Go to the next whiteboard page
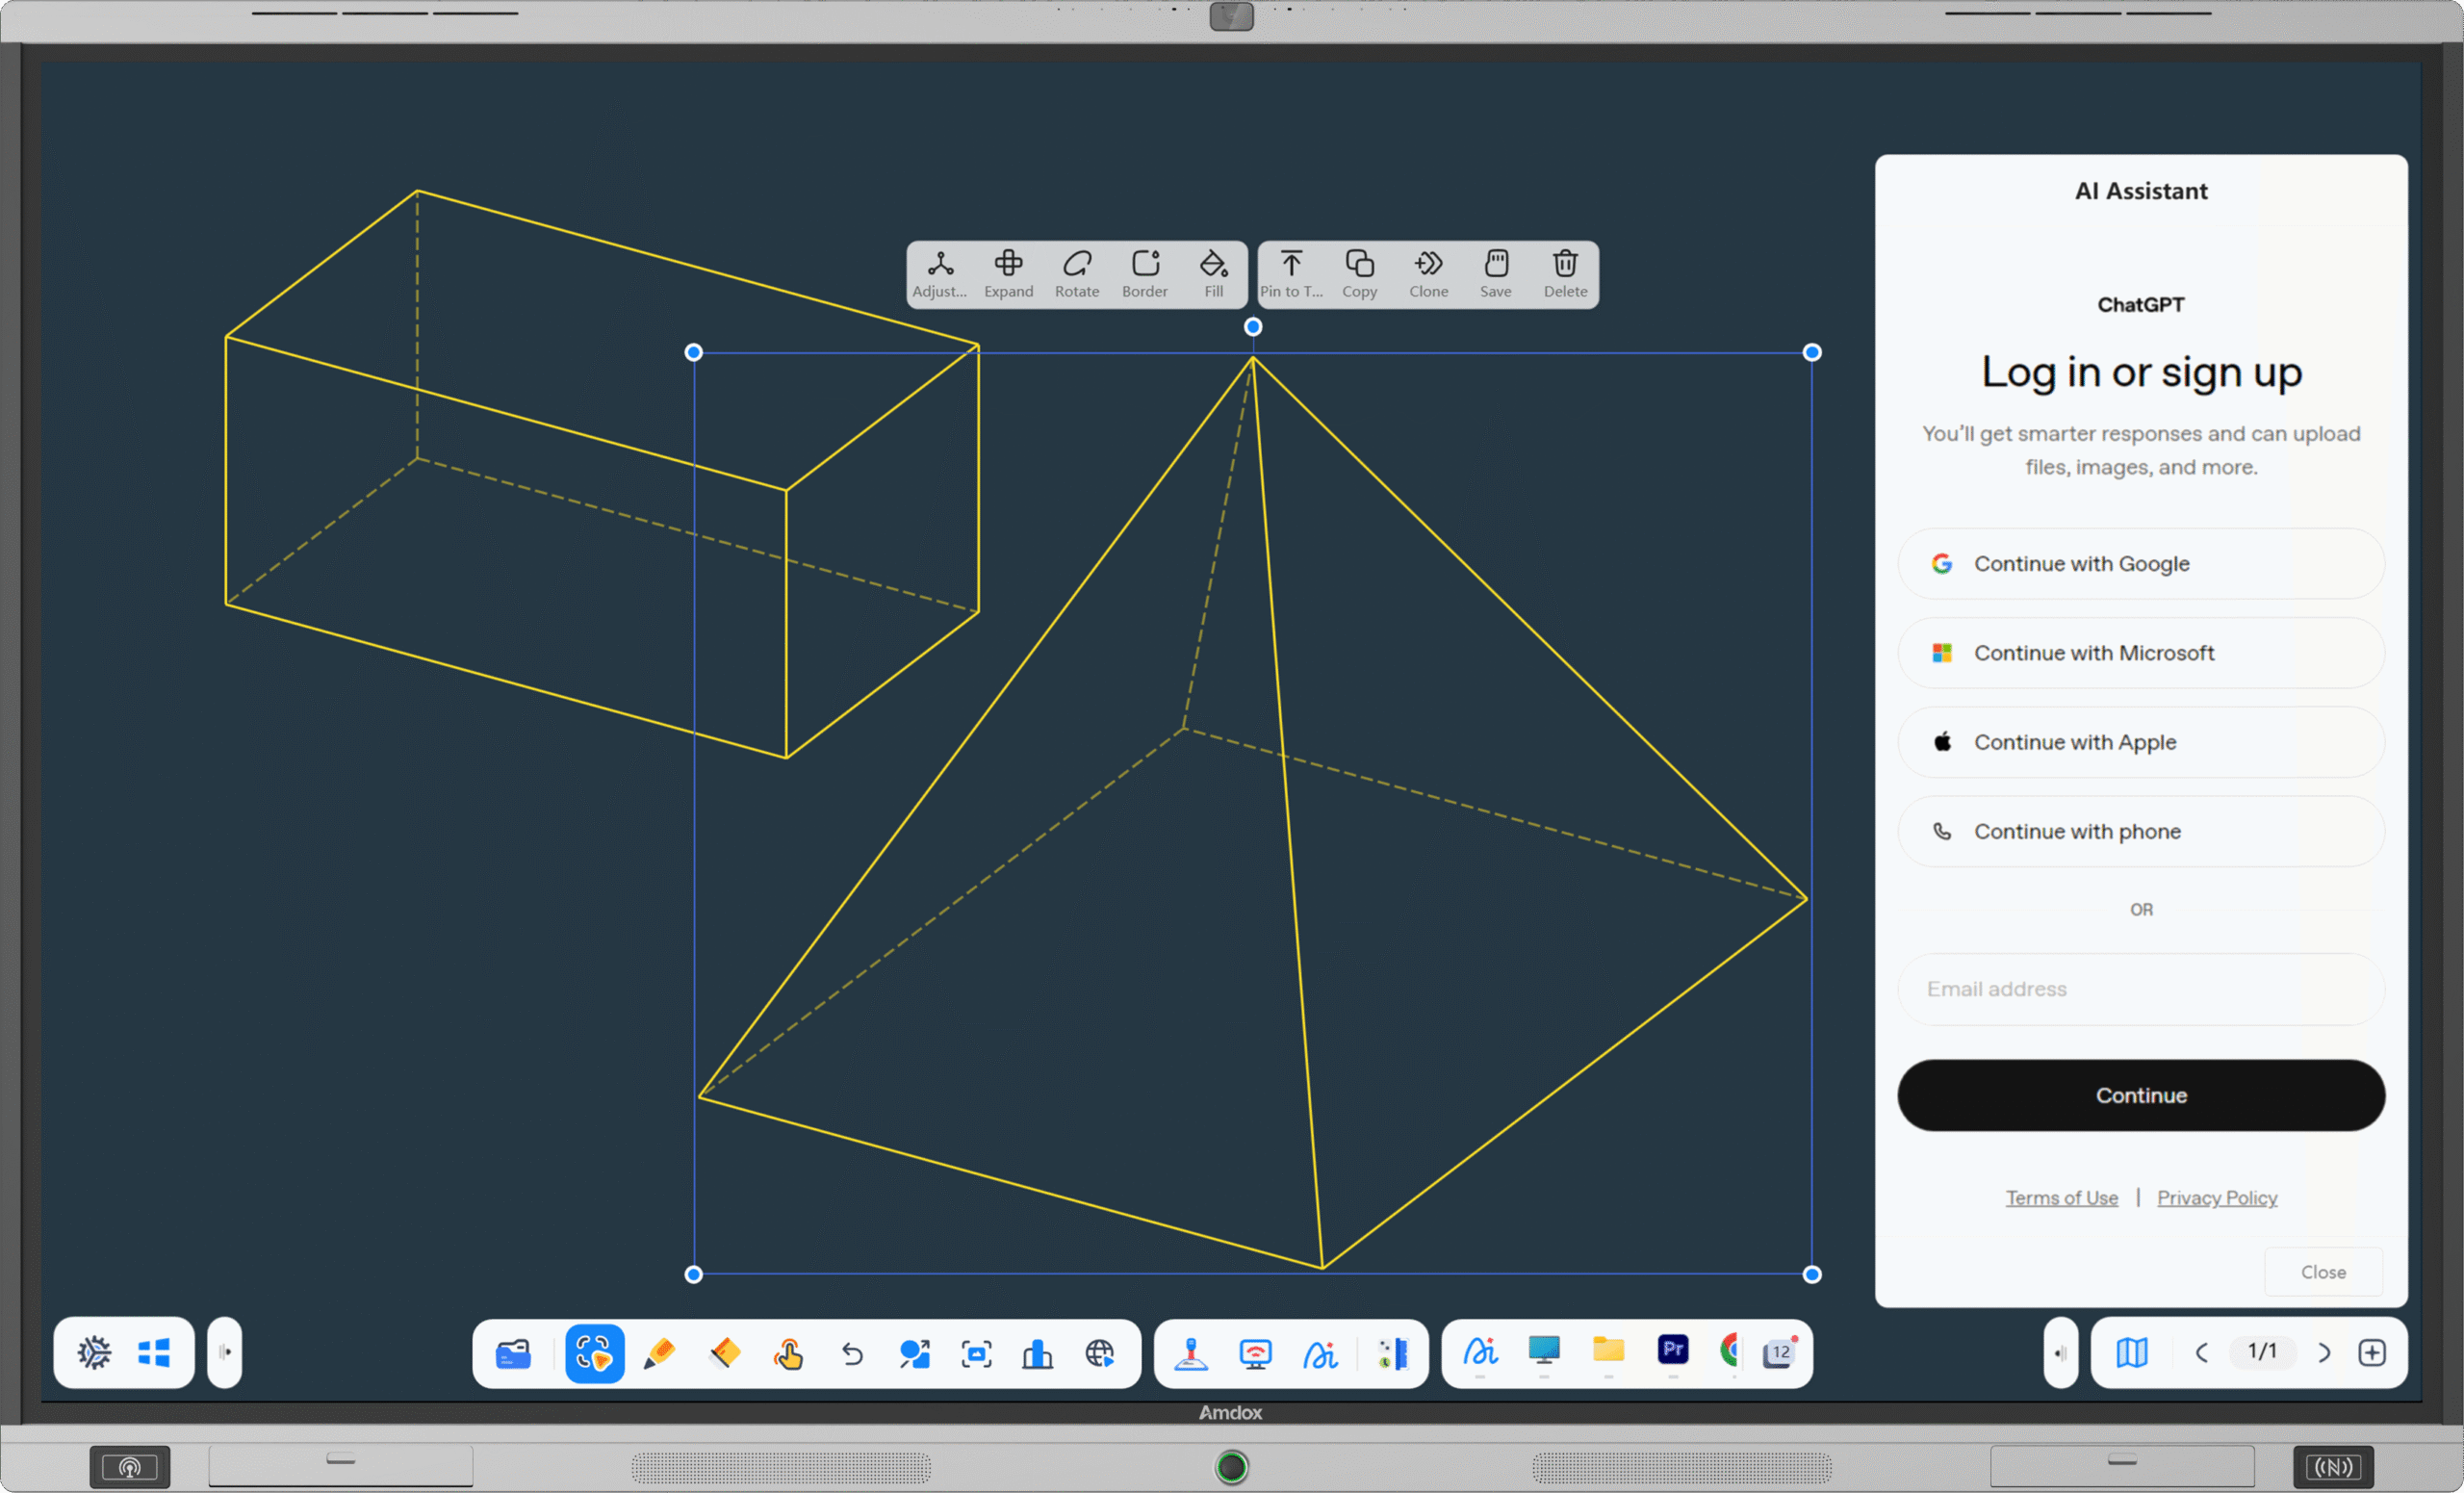Viewport: 2464px width, 1493px height. tap(2325, 1353)
